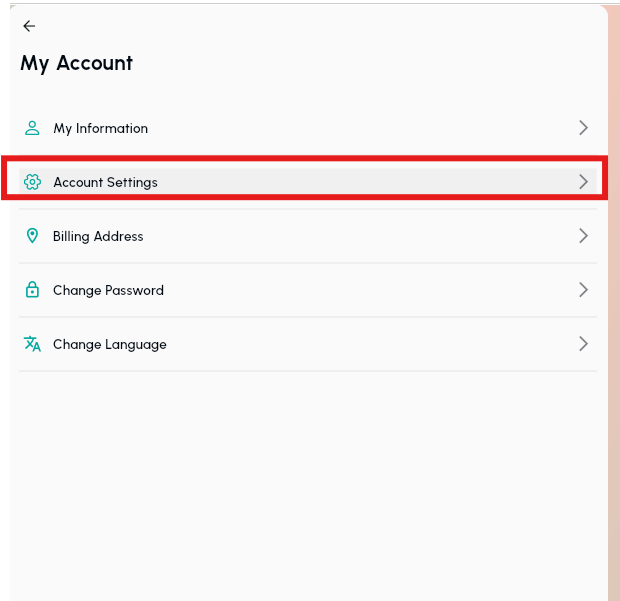Click the Change Password text label
The height and width of the screenshot is (601, 620).
click(108, 290)
